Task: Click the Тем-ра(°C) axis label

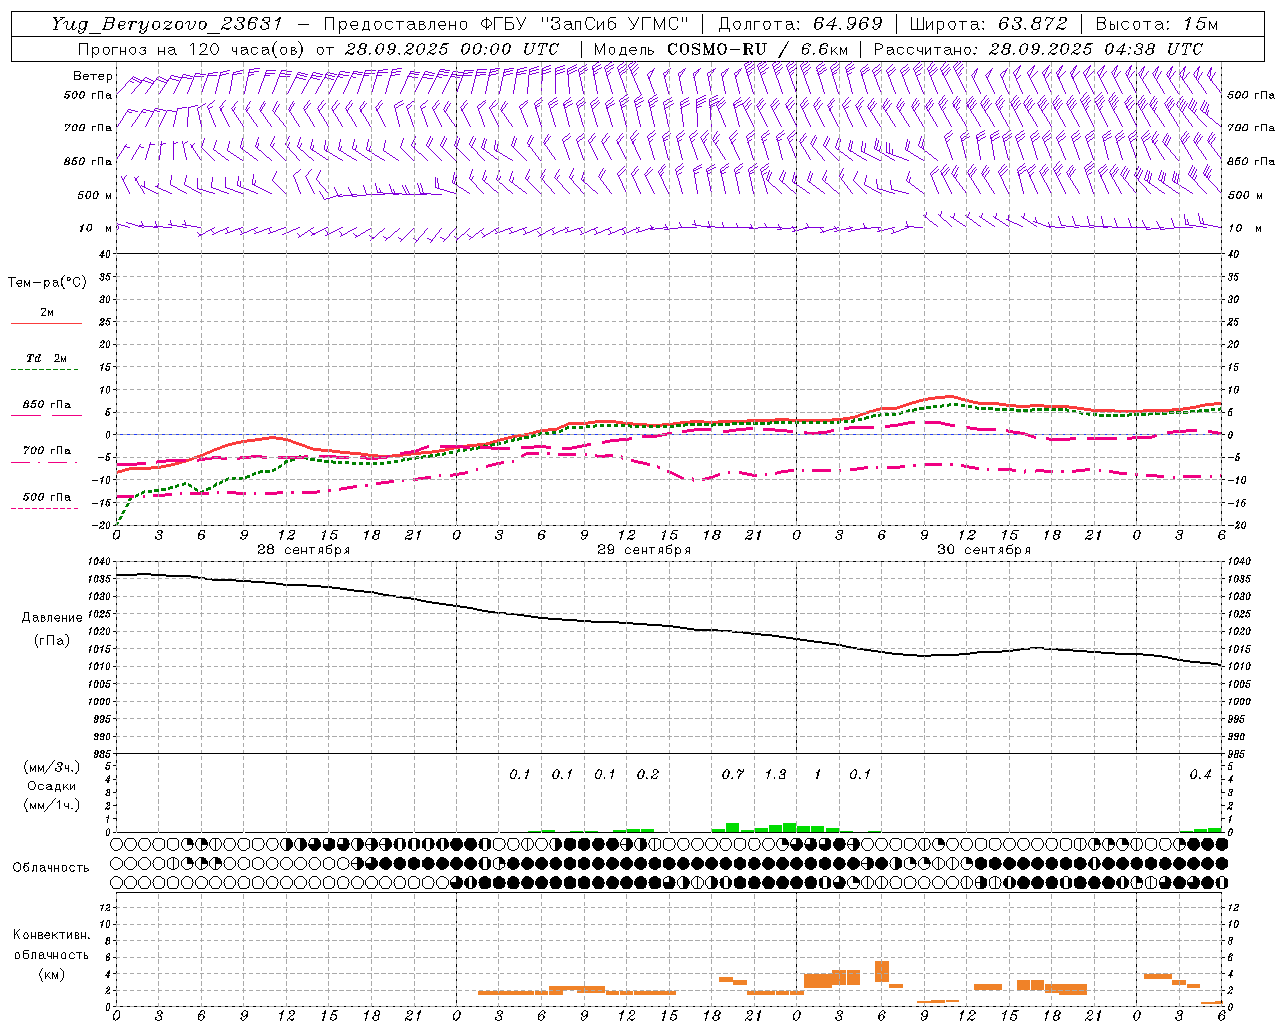Action: [47, 282]
